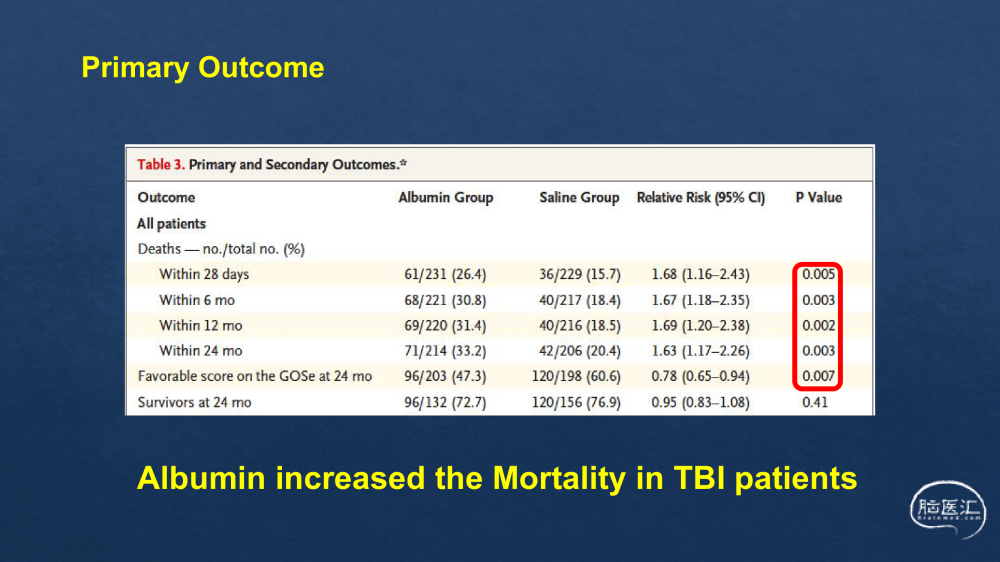Click relative risk '1.67 (1.18–2.35)'

click(700, 300)
